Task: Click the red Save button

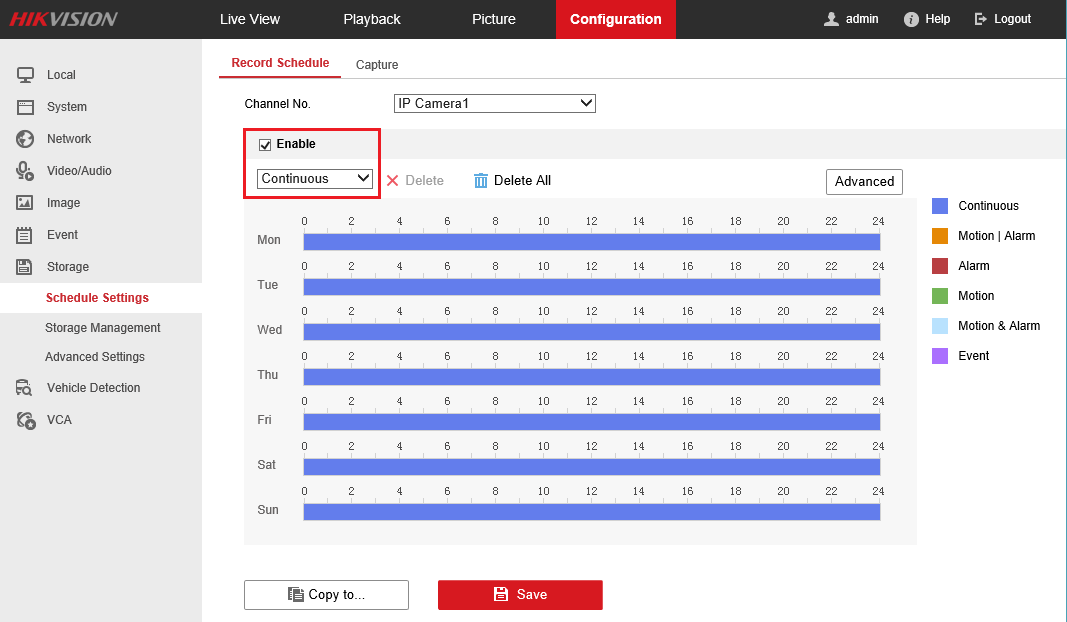Action: 521,595
